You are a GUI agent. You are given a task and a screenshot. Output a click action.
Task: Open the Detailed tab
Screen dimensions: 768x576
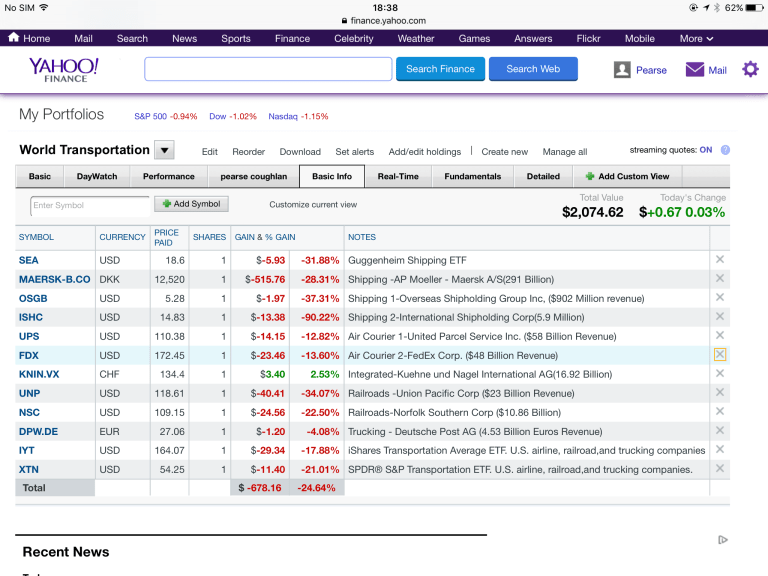point(543,176)
